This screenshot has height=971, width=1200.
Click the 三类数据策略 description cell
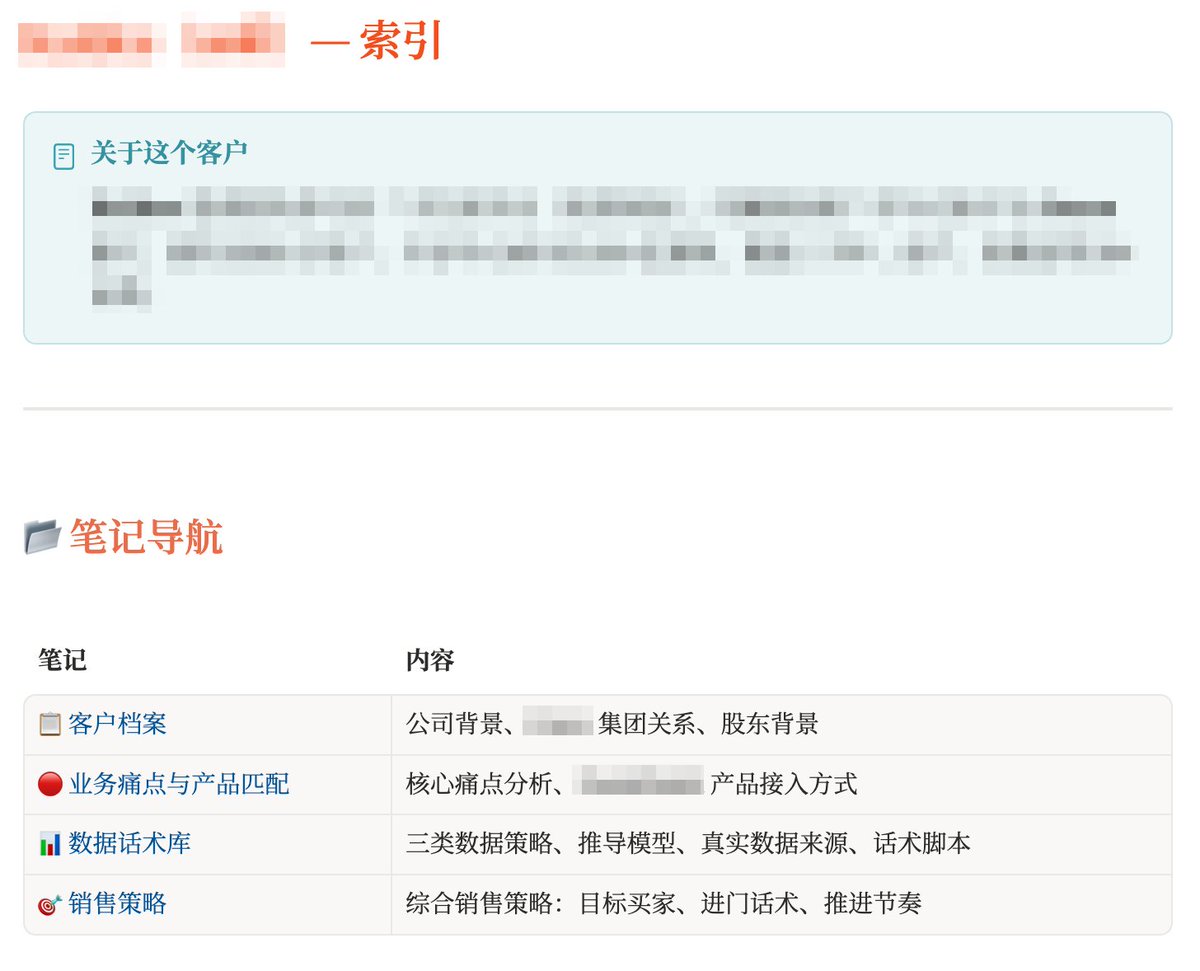click(x=781, y=844)
